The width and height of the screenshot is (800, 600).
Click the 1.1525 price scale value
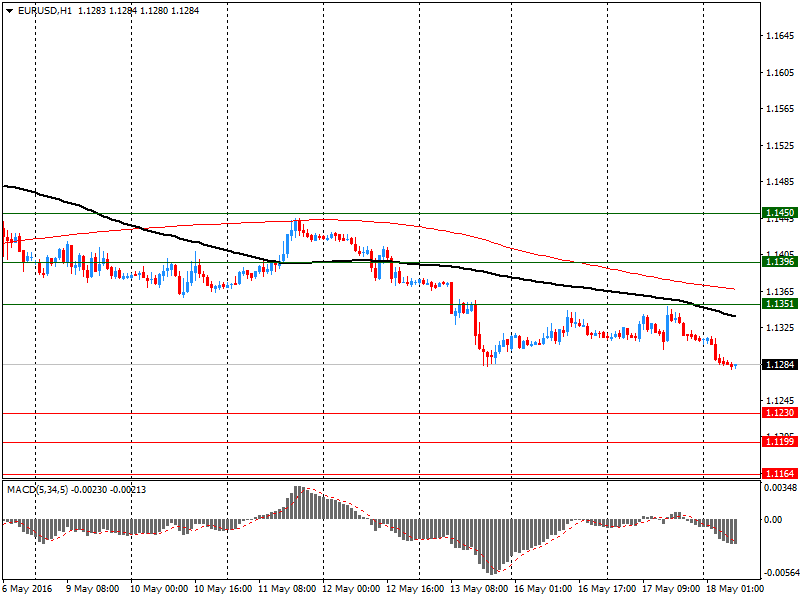coord(780,145)
